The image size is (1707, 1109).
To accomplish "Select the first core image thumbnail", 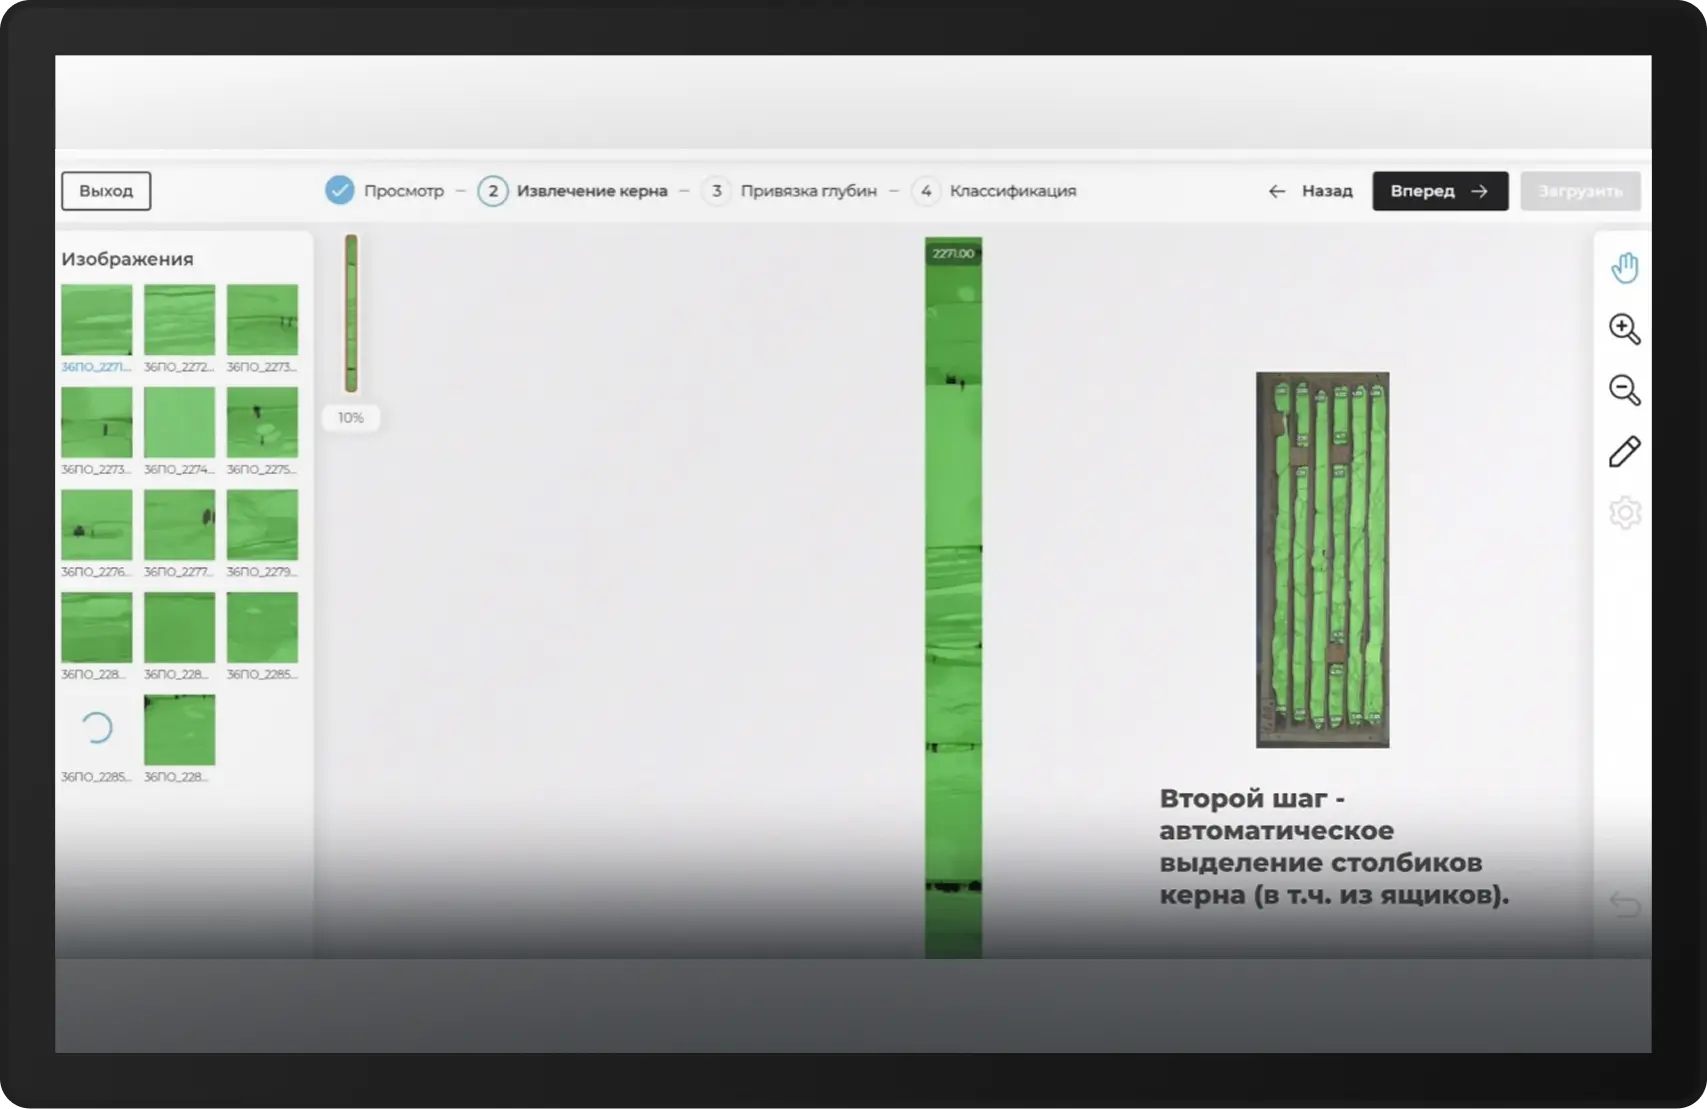I will coord(97,320).
